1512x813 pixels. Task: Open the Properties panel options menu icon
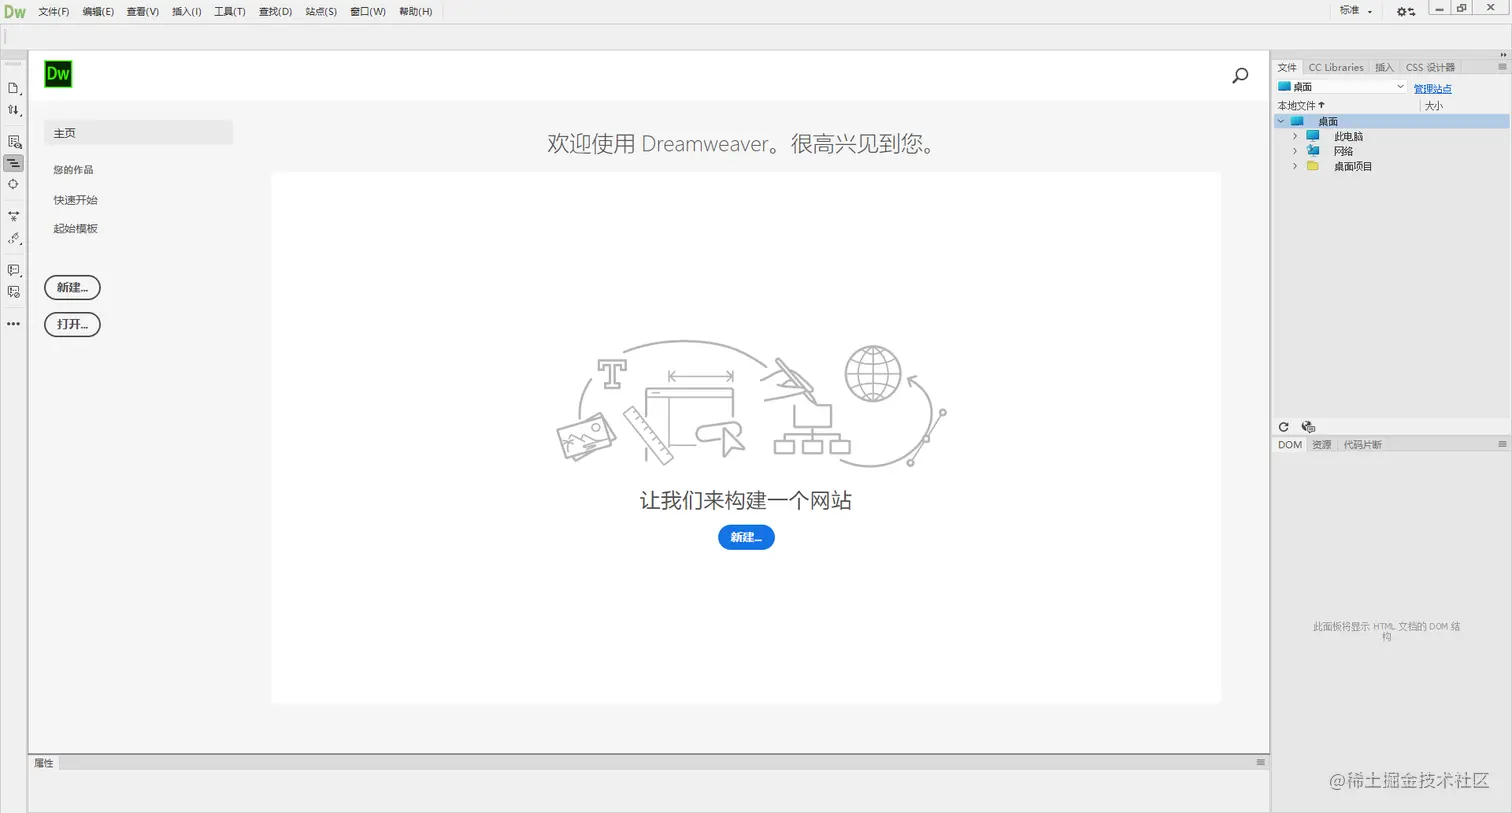click(1260, 762)
